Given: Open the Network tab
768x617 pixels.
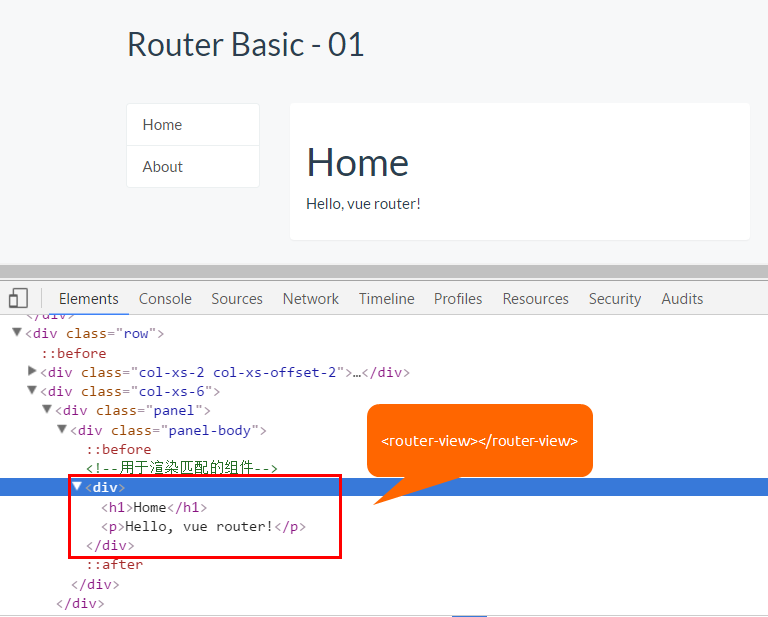Looking at the screenshot, I should click(x=311, y=299).
